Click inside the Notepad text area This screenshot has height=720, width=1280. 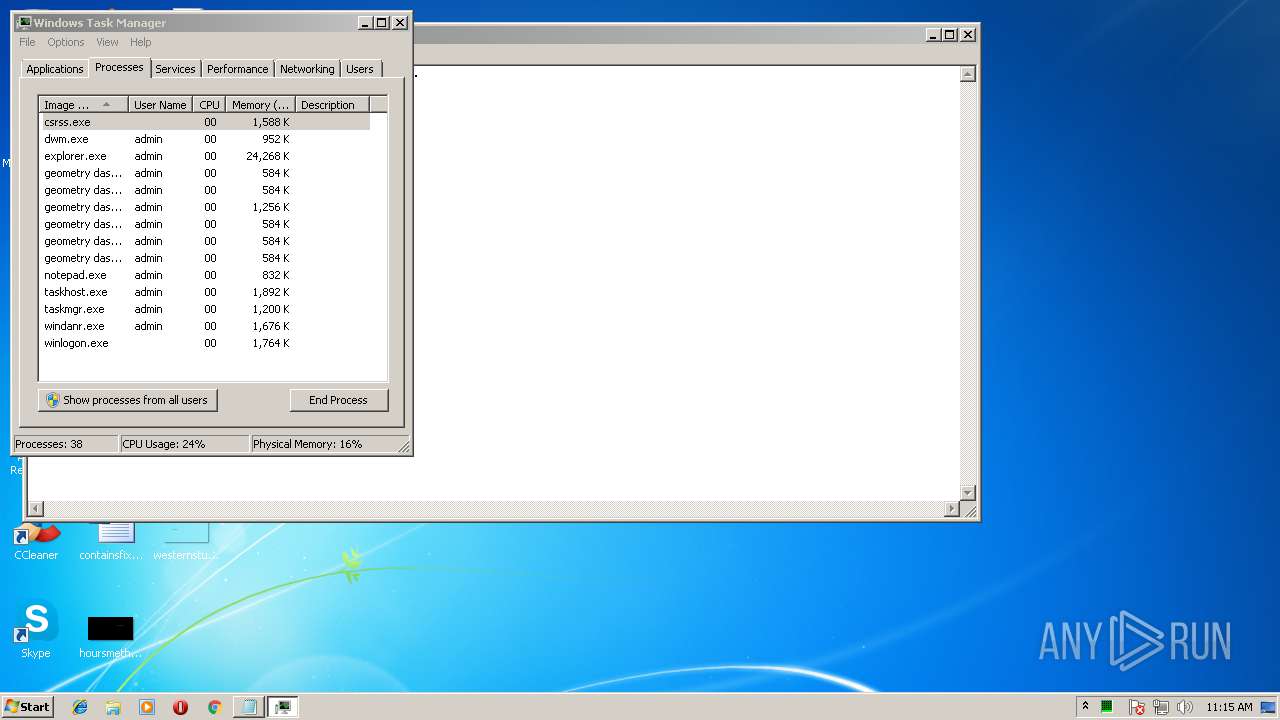coord(686,284)
